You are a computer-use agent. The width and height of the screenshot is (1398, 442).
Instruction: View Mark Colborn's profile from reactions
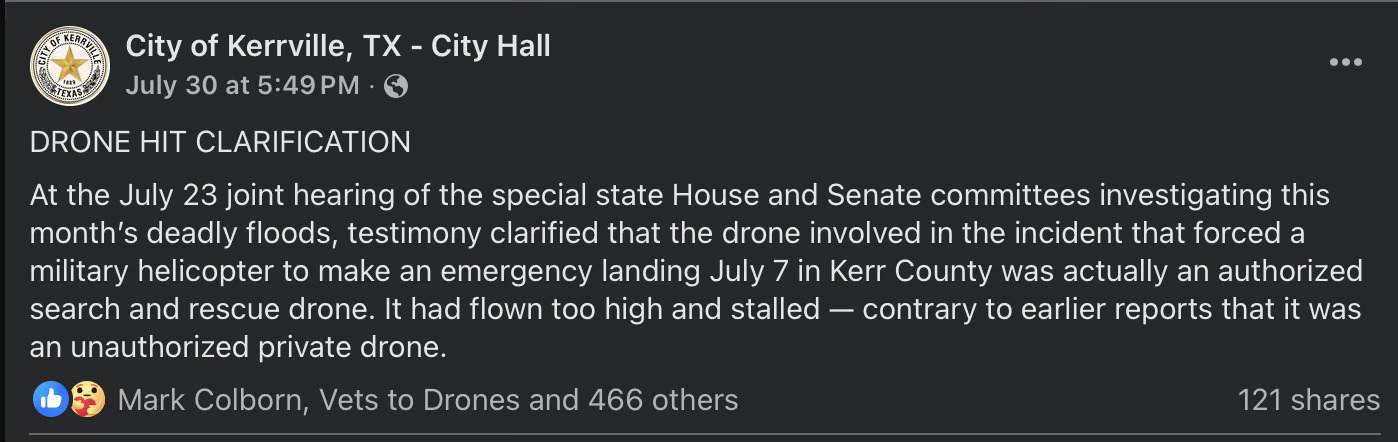tap(211, 400)
